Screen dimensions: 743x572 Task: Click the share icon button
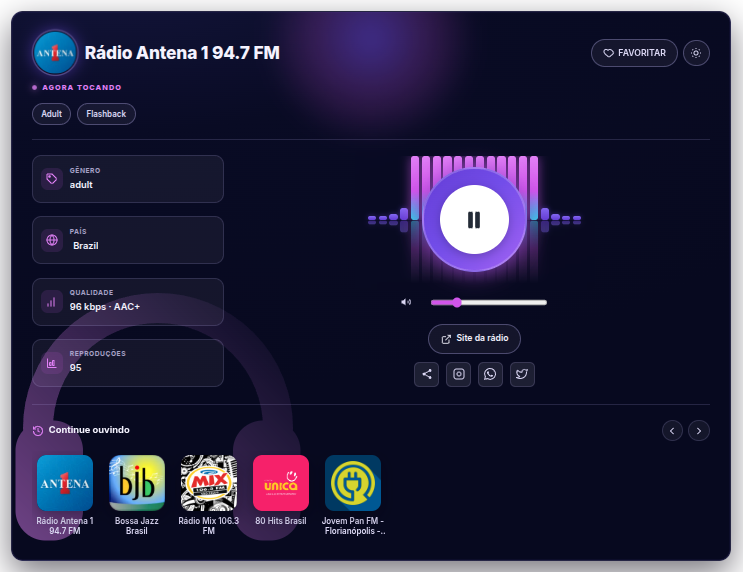click(426, 374)
